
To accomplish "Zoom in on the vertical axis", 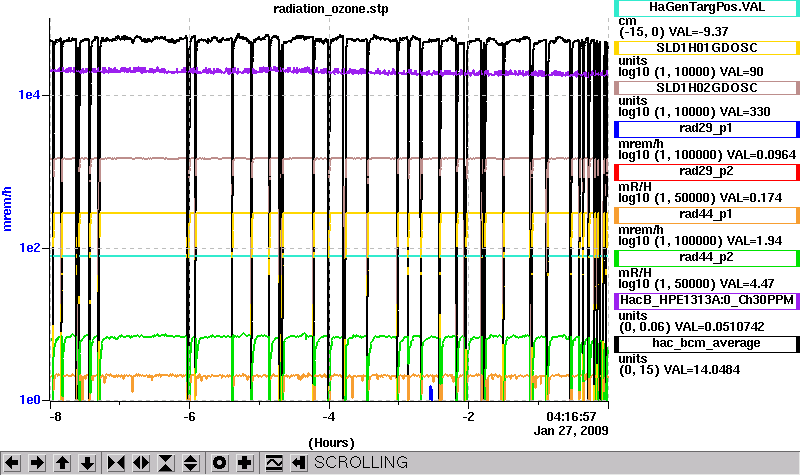I will point(166,463).
